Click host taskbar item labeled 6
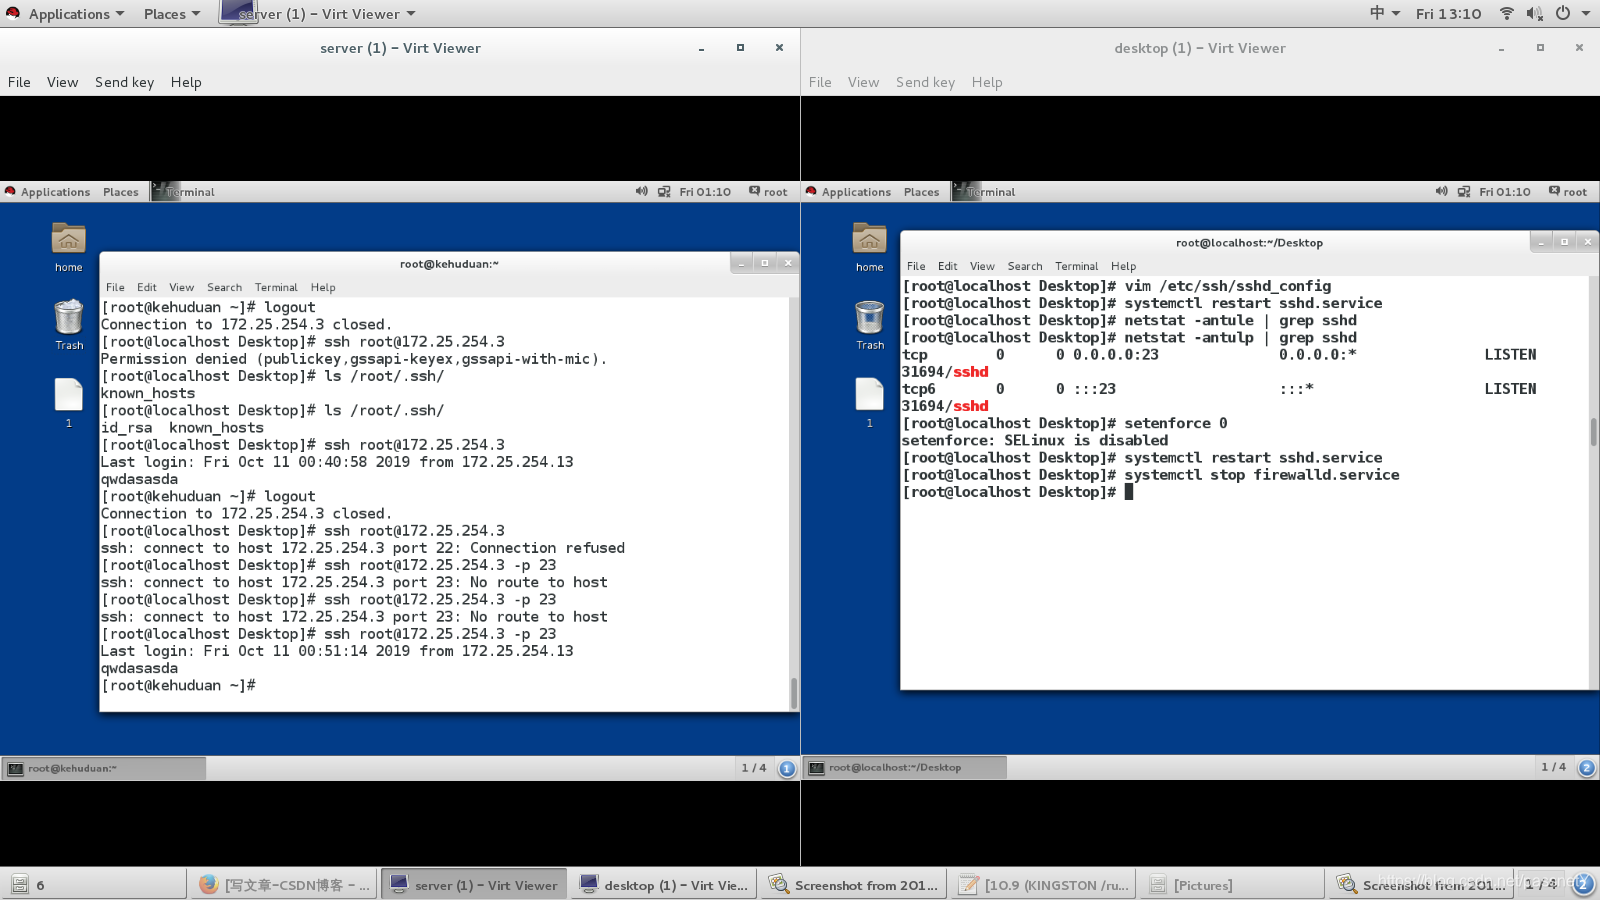Screen dimensions: 1600x900 (94, 885)
